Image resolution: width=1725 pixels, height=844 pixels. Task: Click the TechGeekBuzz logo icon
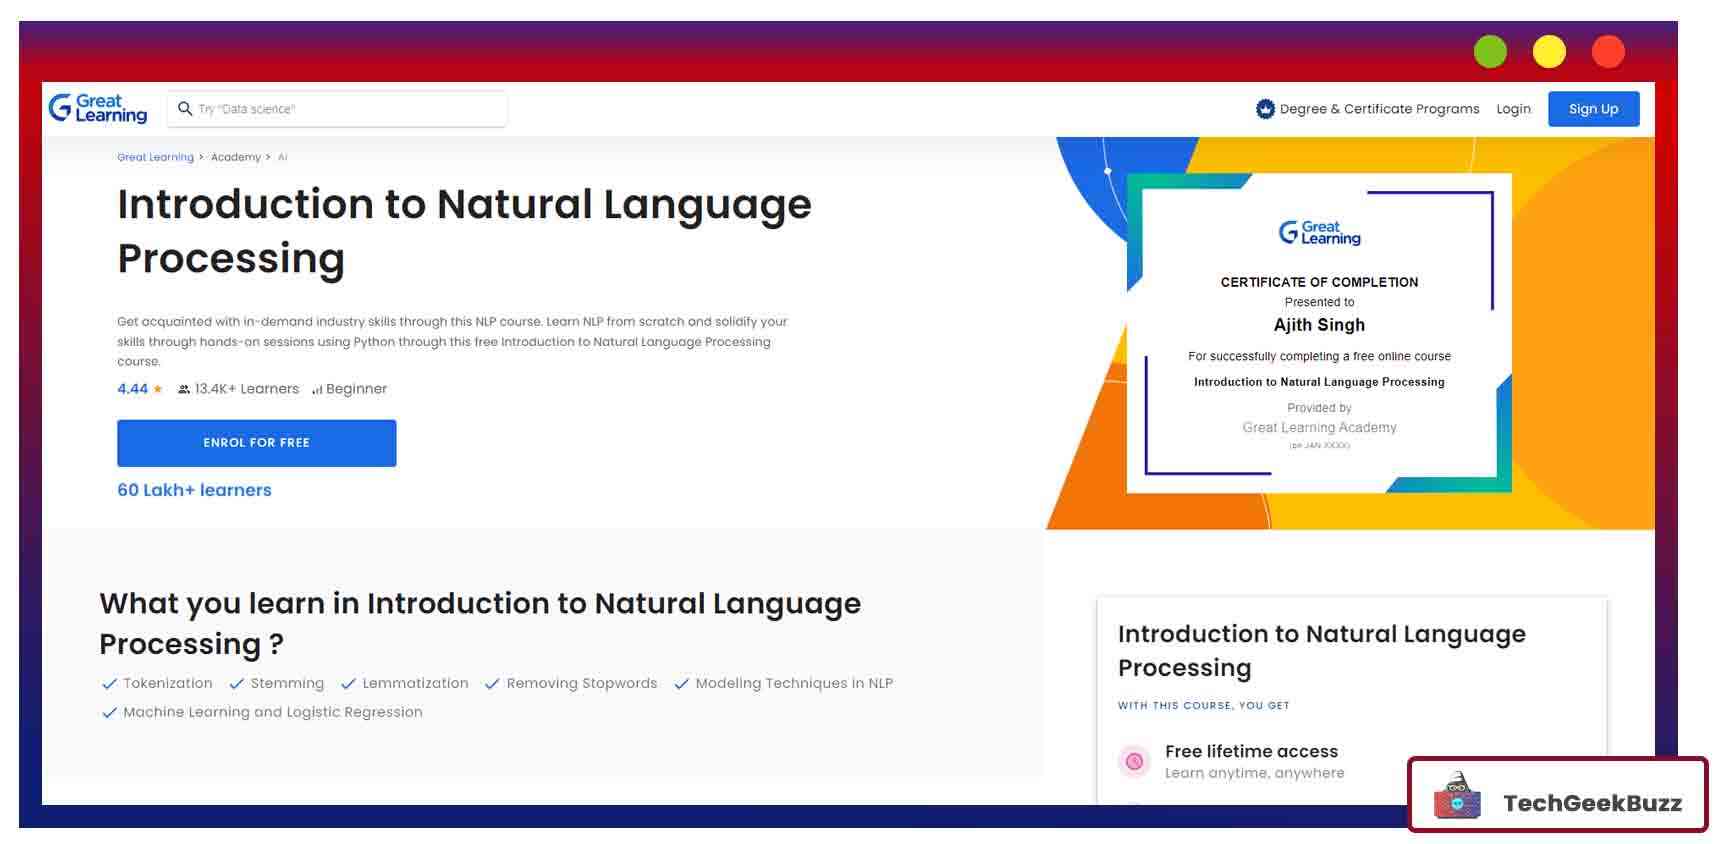point(1457,797)
